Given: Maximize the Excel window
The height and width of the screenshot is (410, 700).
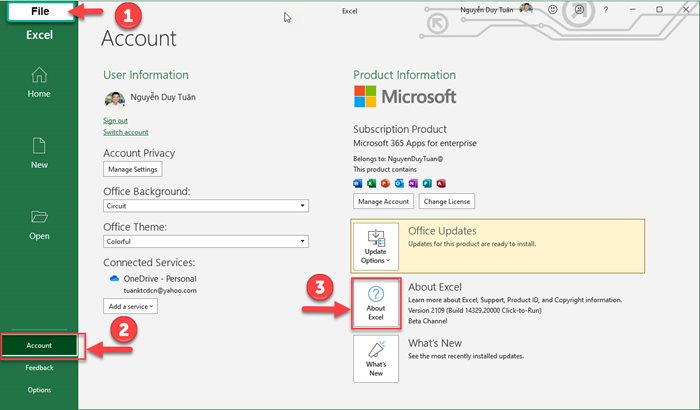Looking at the screenshot, I should coord(659,9).
